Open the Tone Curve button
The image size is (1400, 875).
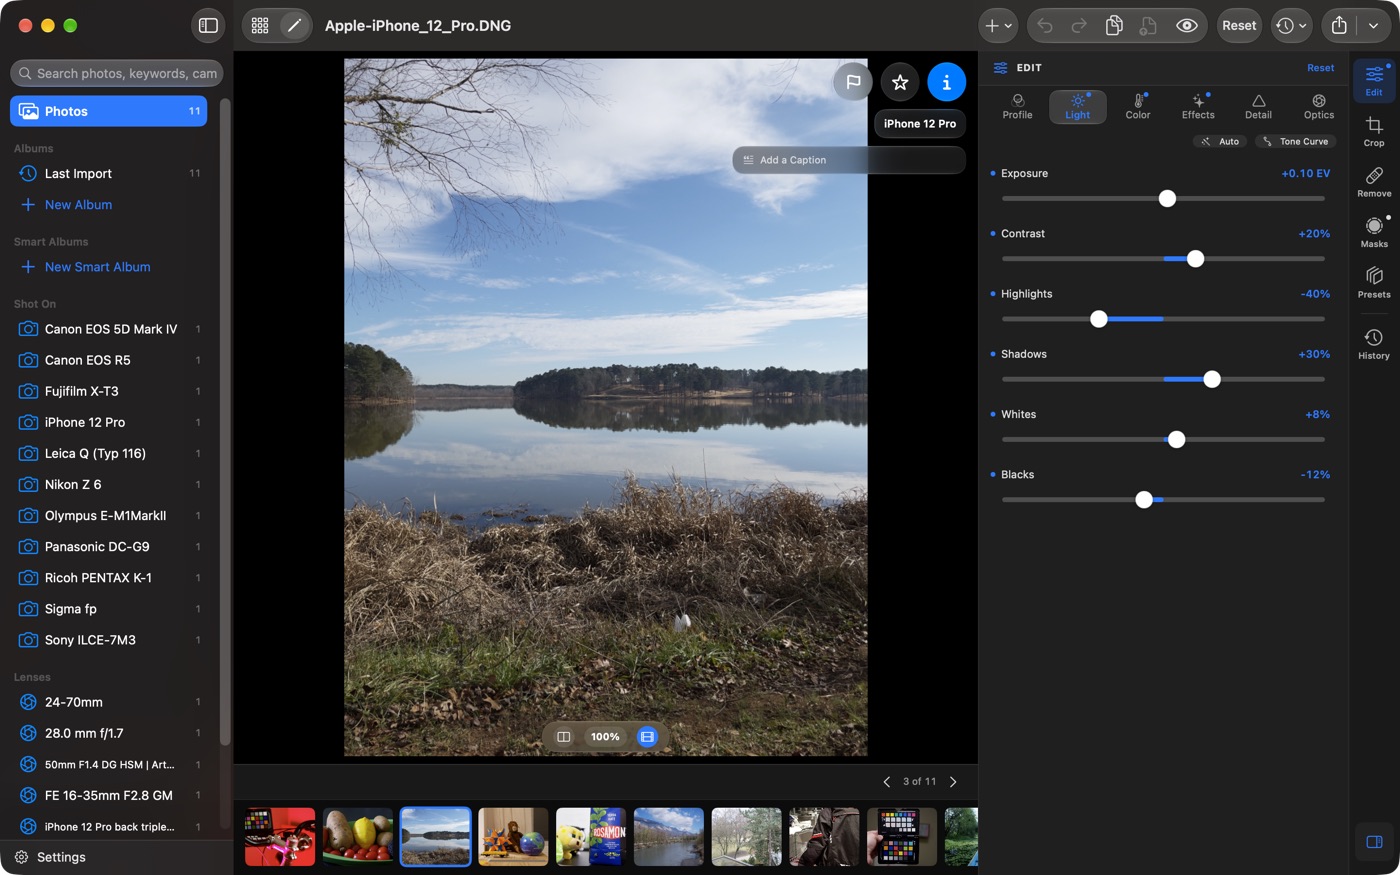pos(1296,141)
